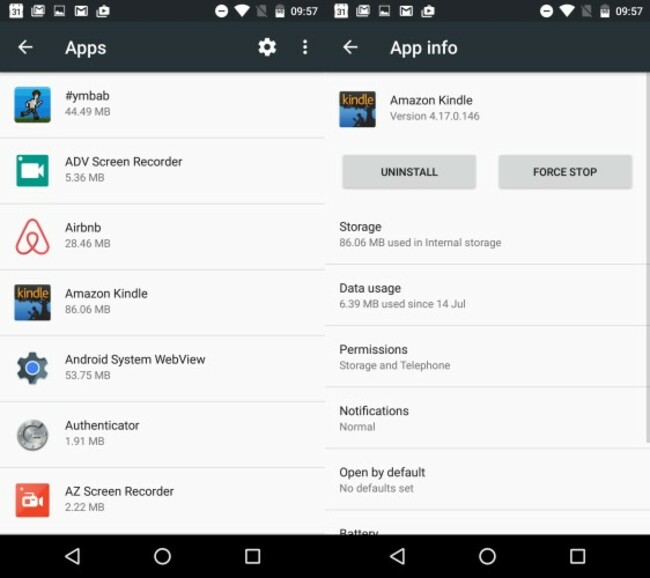Select Amazon Kindle in Apps list

tap(106, 294)
